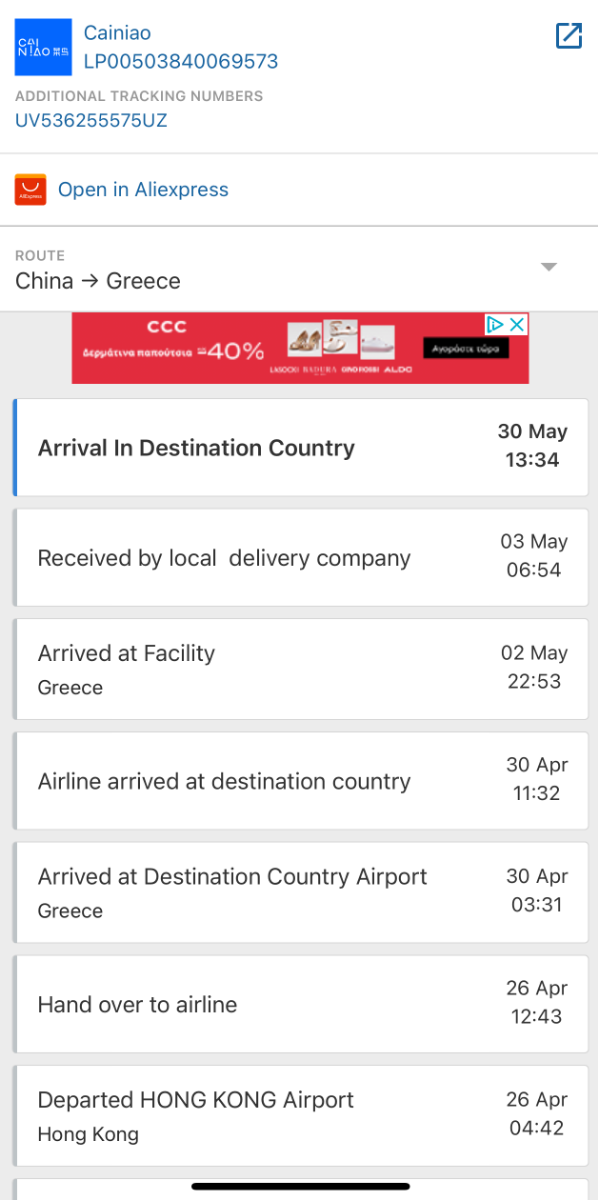Open the Arrived at Facility Greece entry
This screenshot has height=1200, width=598.
(300, 669)
